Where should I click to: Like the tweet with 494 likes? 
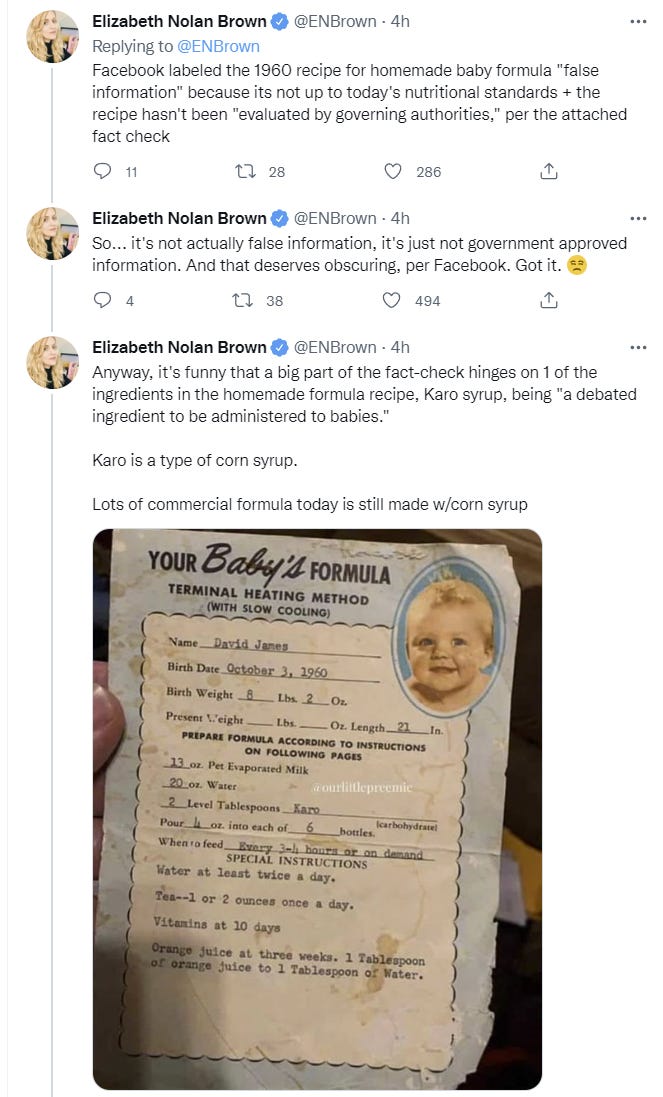pyautogui.click(x=393, y=300)
